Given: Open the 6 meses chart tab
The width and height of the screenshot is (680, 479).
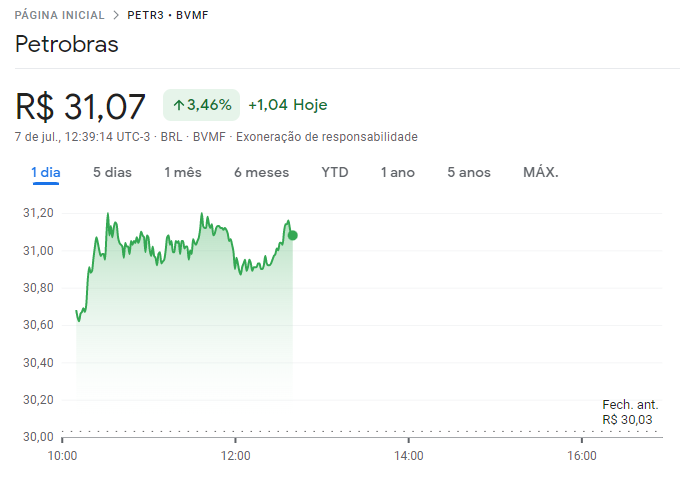Looking at the screenshot, I should pyautogui.click(x=261, y=172).
